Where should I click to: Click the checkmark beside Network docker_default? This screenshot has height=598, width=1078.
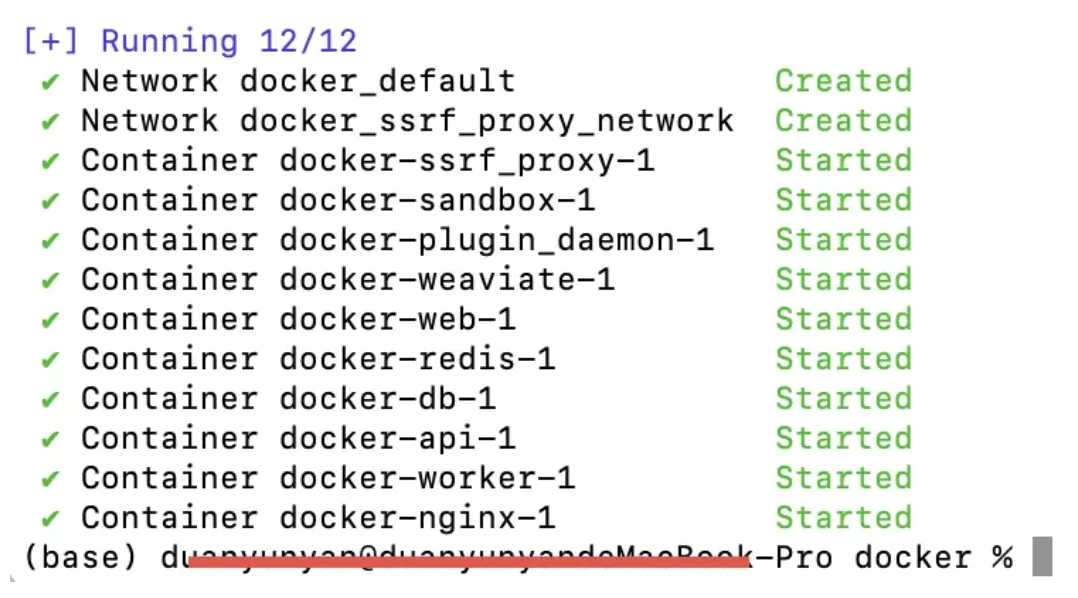coord(50,81)
